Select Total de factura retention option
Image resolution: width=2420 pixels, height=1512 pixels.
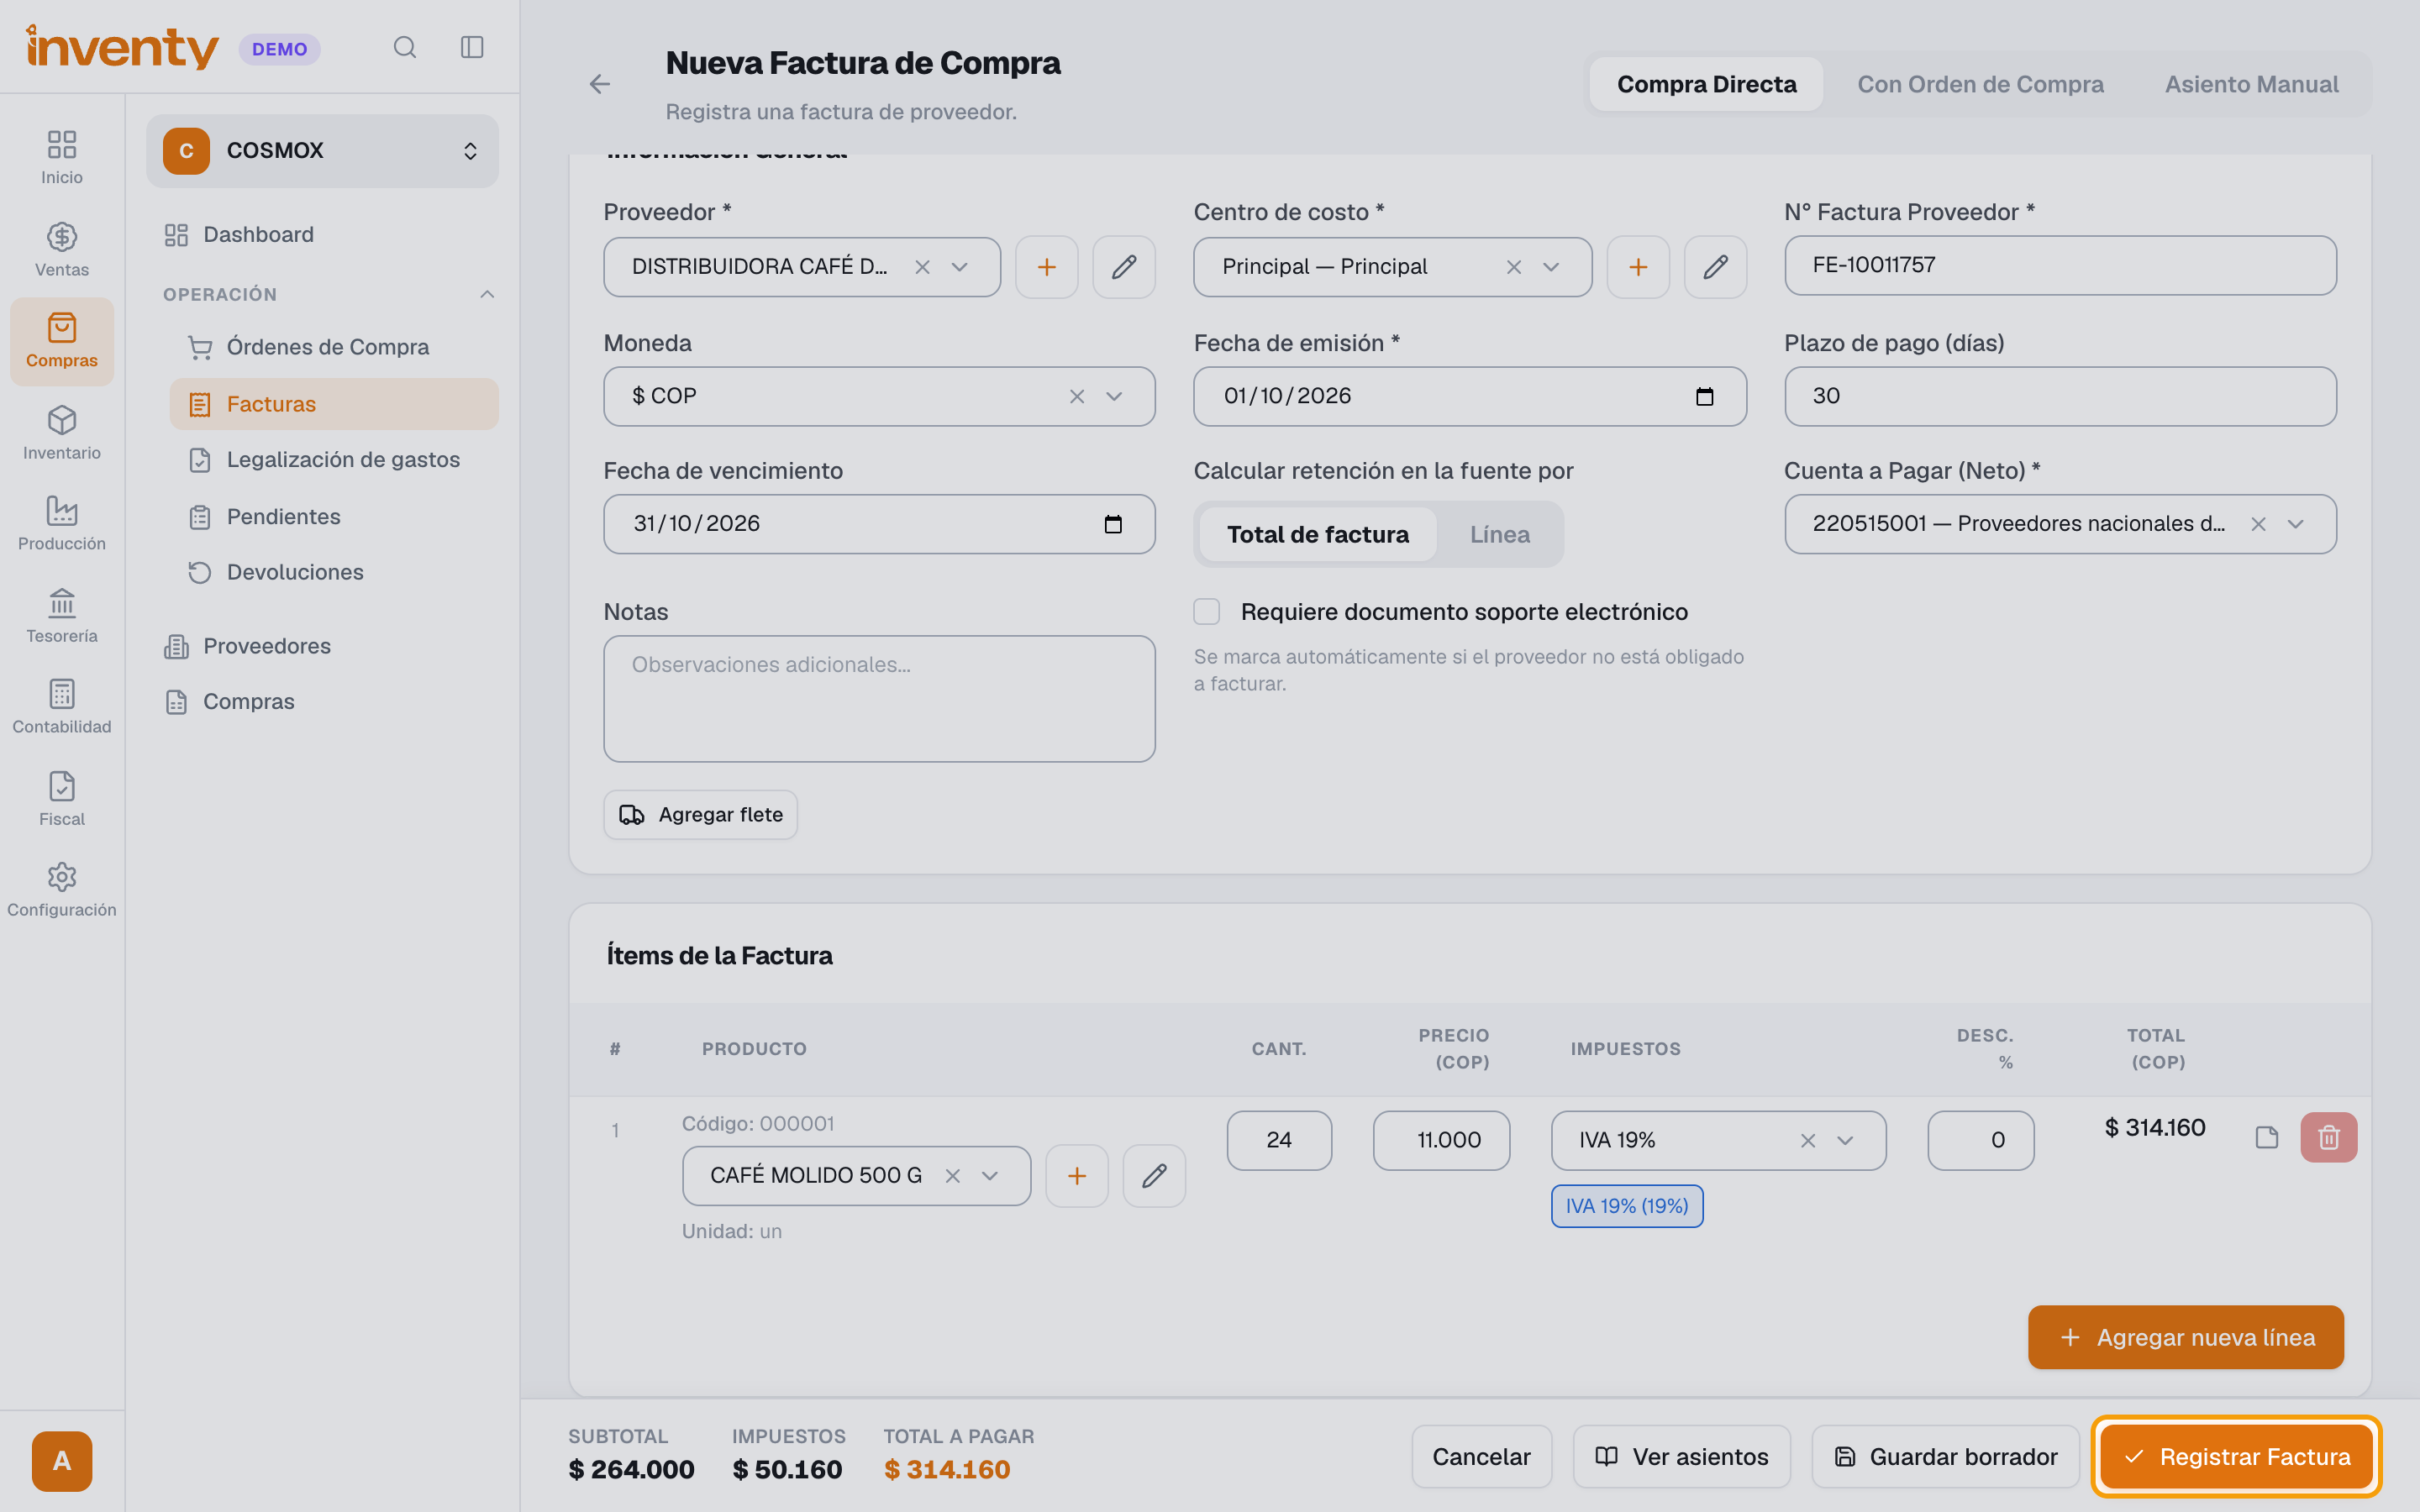1318,534
